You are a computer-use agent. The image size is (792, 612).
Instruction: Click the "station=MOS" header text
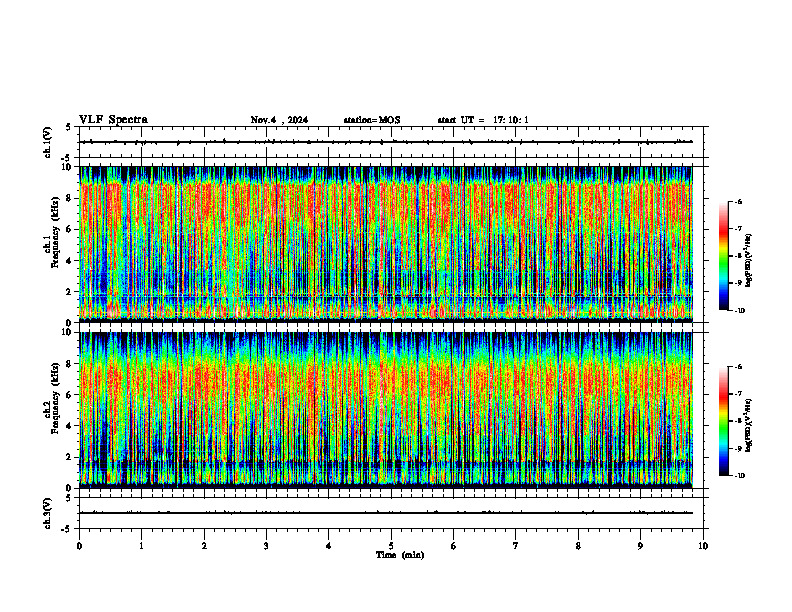coord(372,120)
